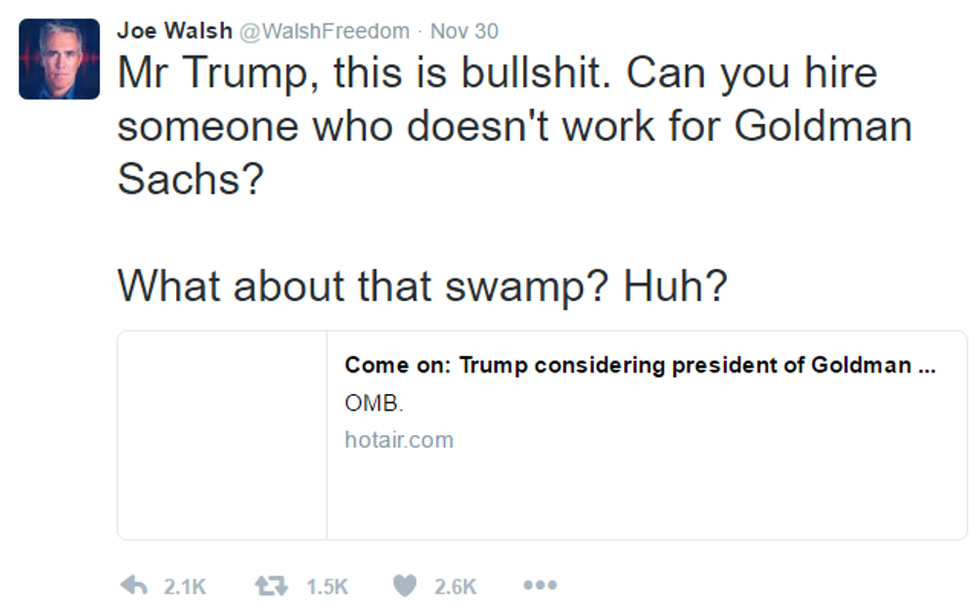The height and width of the screenshot is (611, 980).
Task: Click the 2.6K likes count
Action: tap(455, 587)
